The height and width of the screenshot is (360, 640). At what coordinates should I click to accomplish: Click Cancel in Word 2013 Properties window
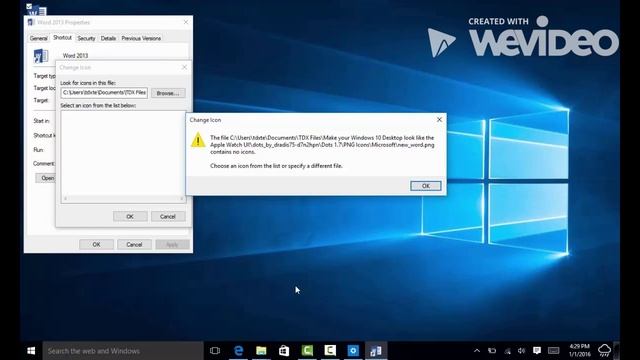coord(134,244)
